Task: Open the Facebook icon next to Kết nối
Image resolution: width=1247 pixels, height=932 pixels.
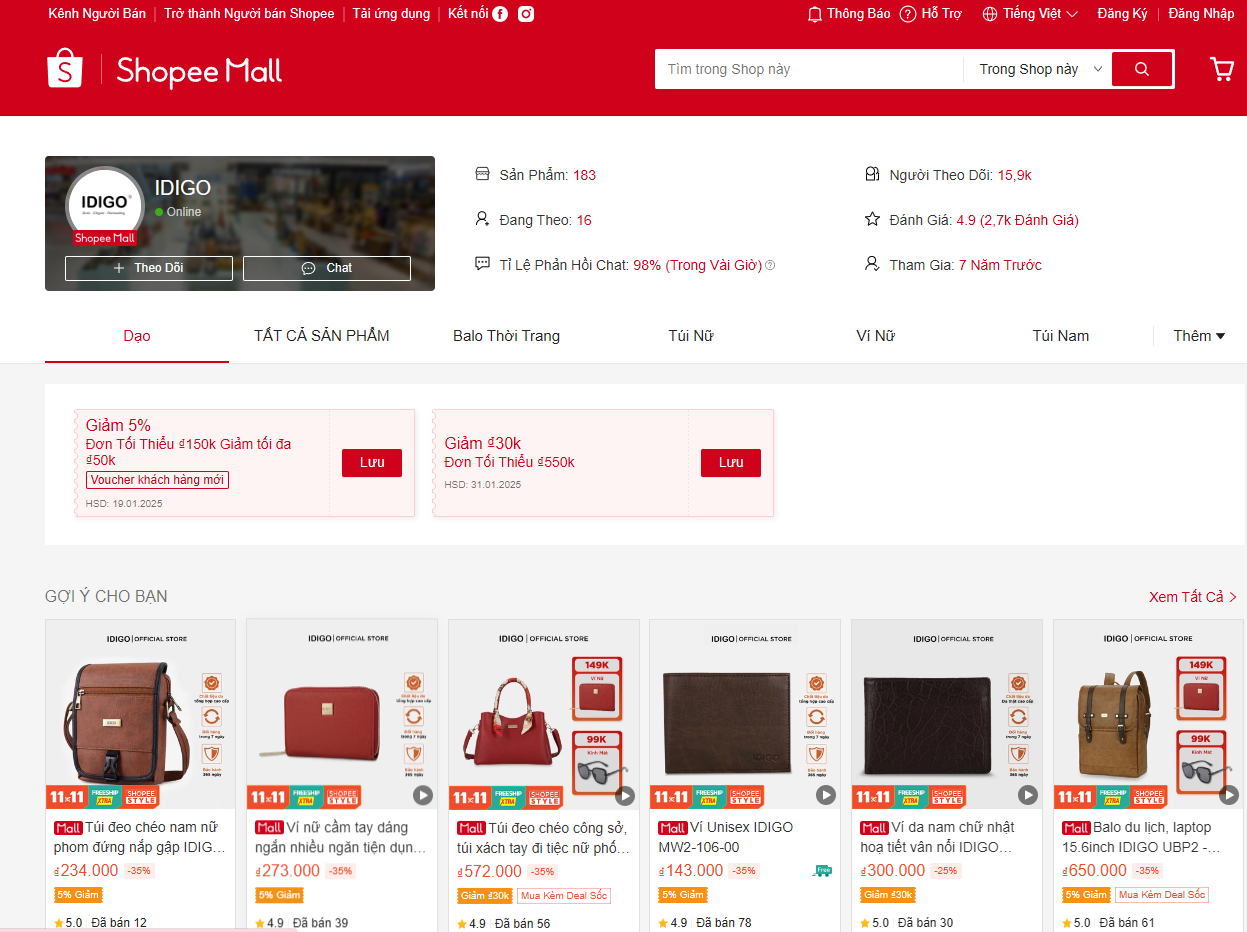Action: [500, 14]
